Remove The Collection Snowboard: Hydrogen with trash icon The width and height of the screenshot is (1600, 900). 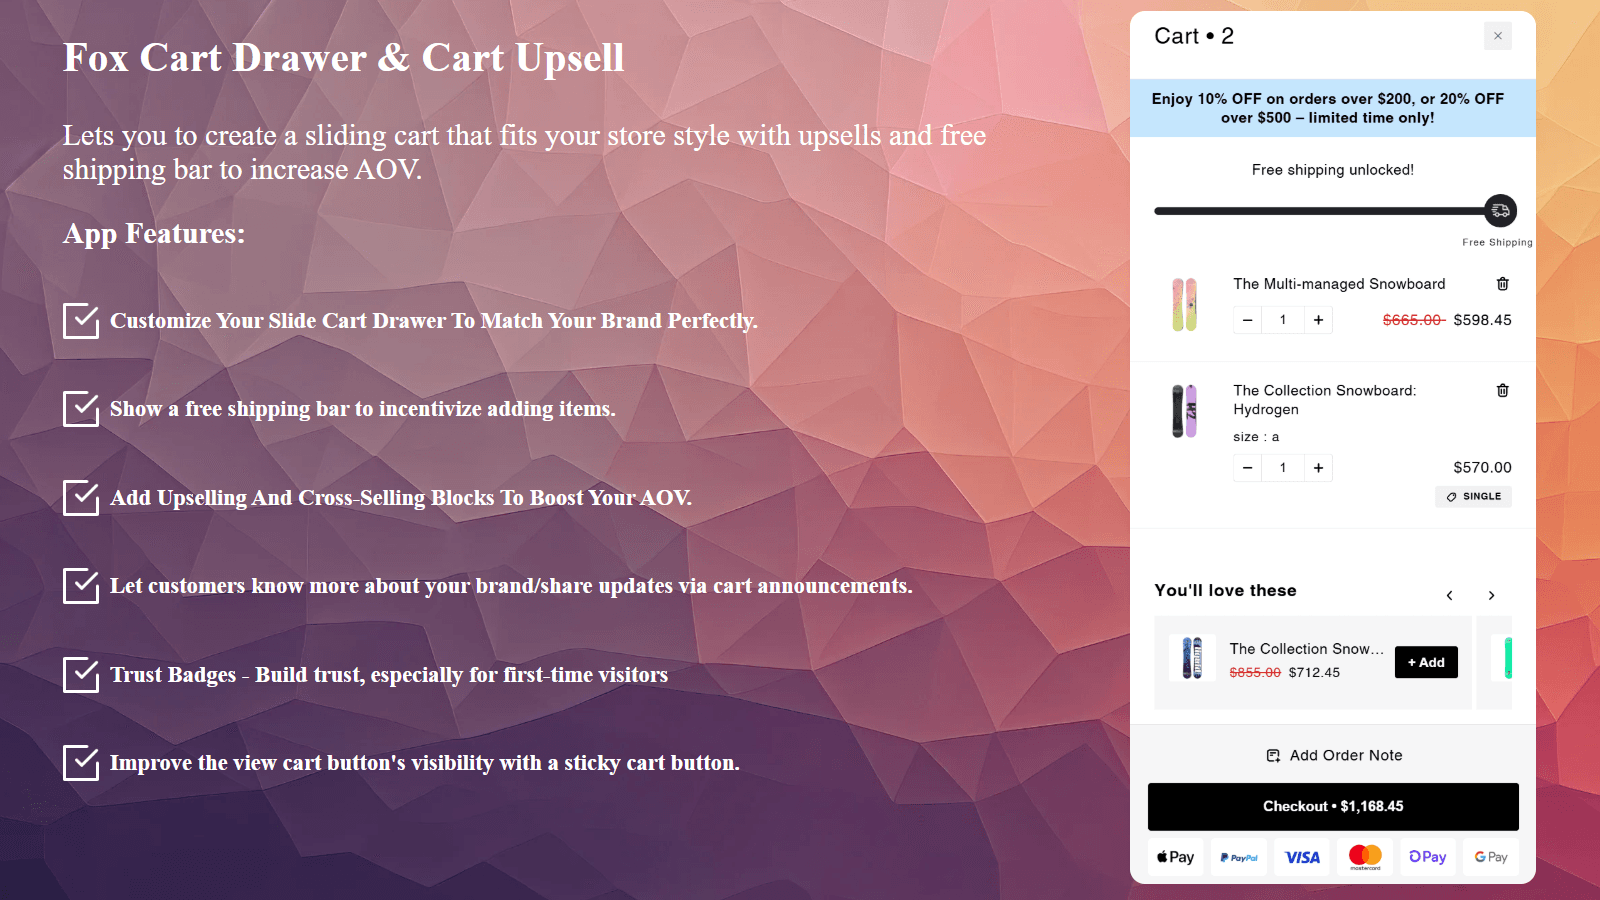click(x=1502, y=390)
